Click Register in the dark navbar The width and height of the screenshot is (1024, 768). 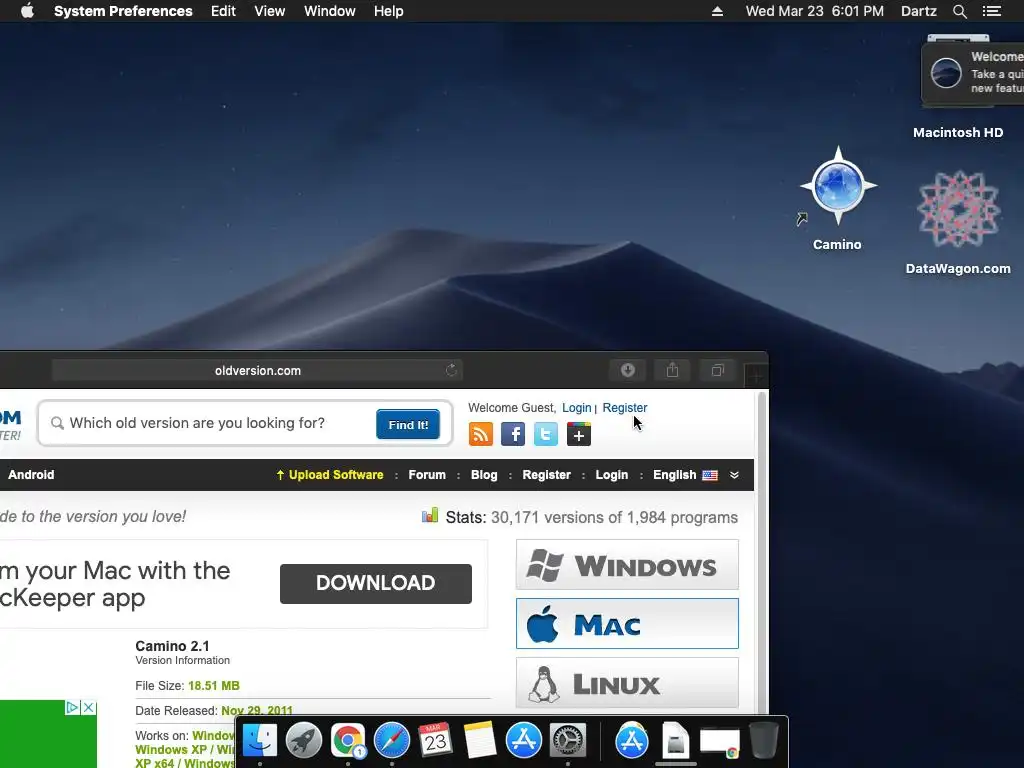(x=547, y=475)
